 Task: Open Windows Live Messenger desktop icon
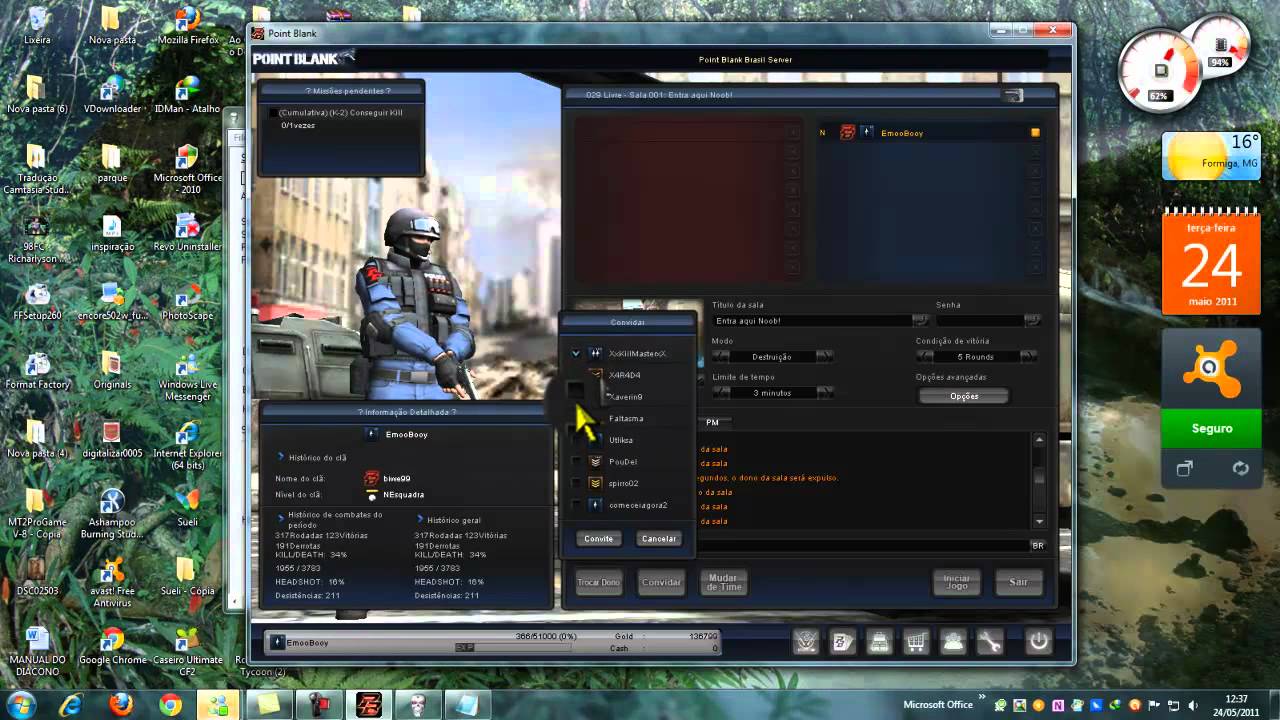point(187,376)
